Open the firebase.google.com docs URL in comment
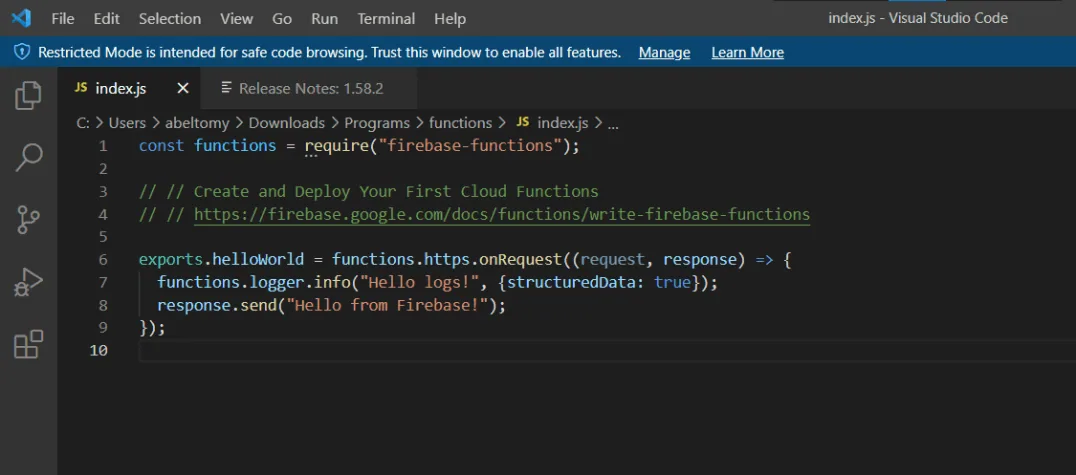1076x475 pixels. [x=502, y=214]
